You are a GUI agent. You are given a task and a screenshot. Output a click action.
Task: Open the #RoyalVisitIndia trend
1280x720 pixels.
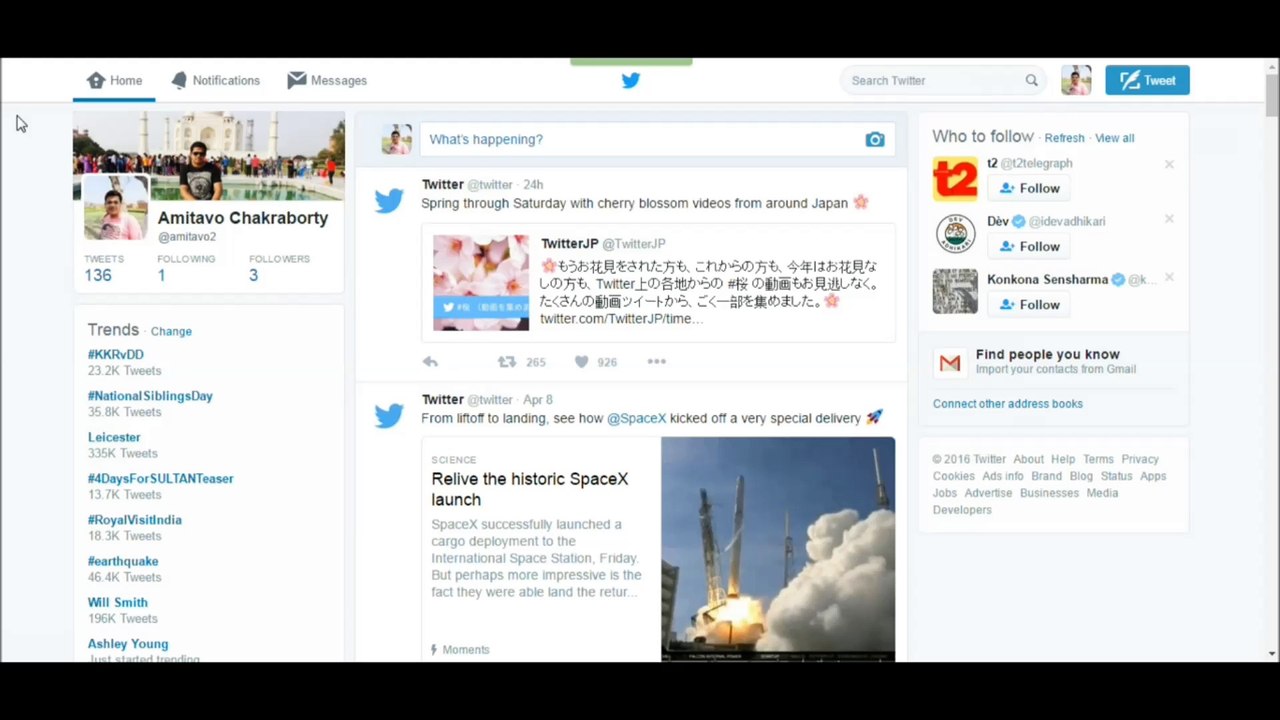[134, 520]
